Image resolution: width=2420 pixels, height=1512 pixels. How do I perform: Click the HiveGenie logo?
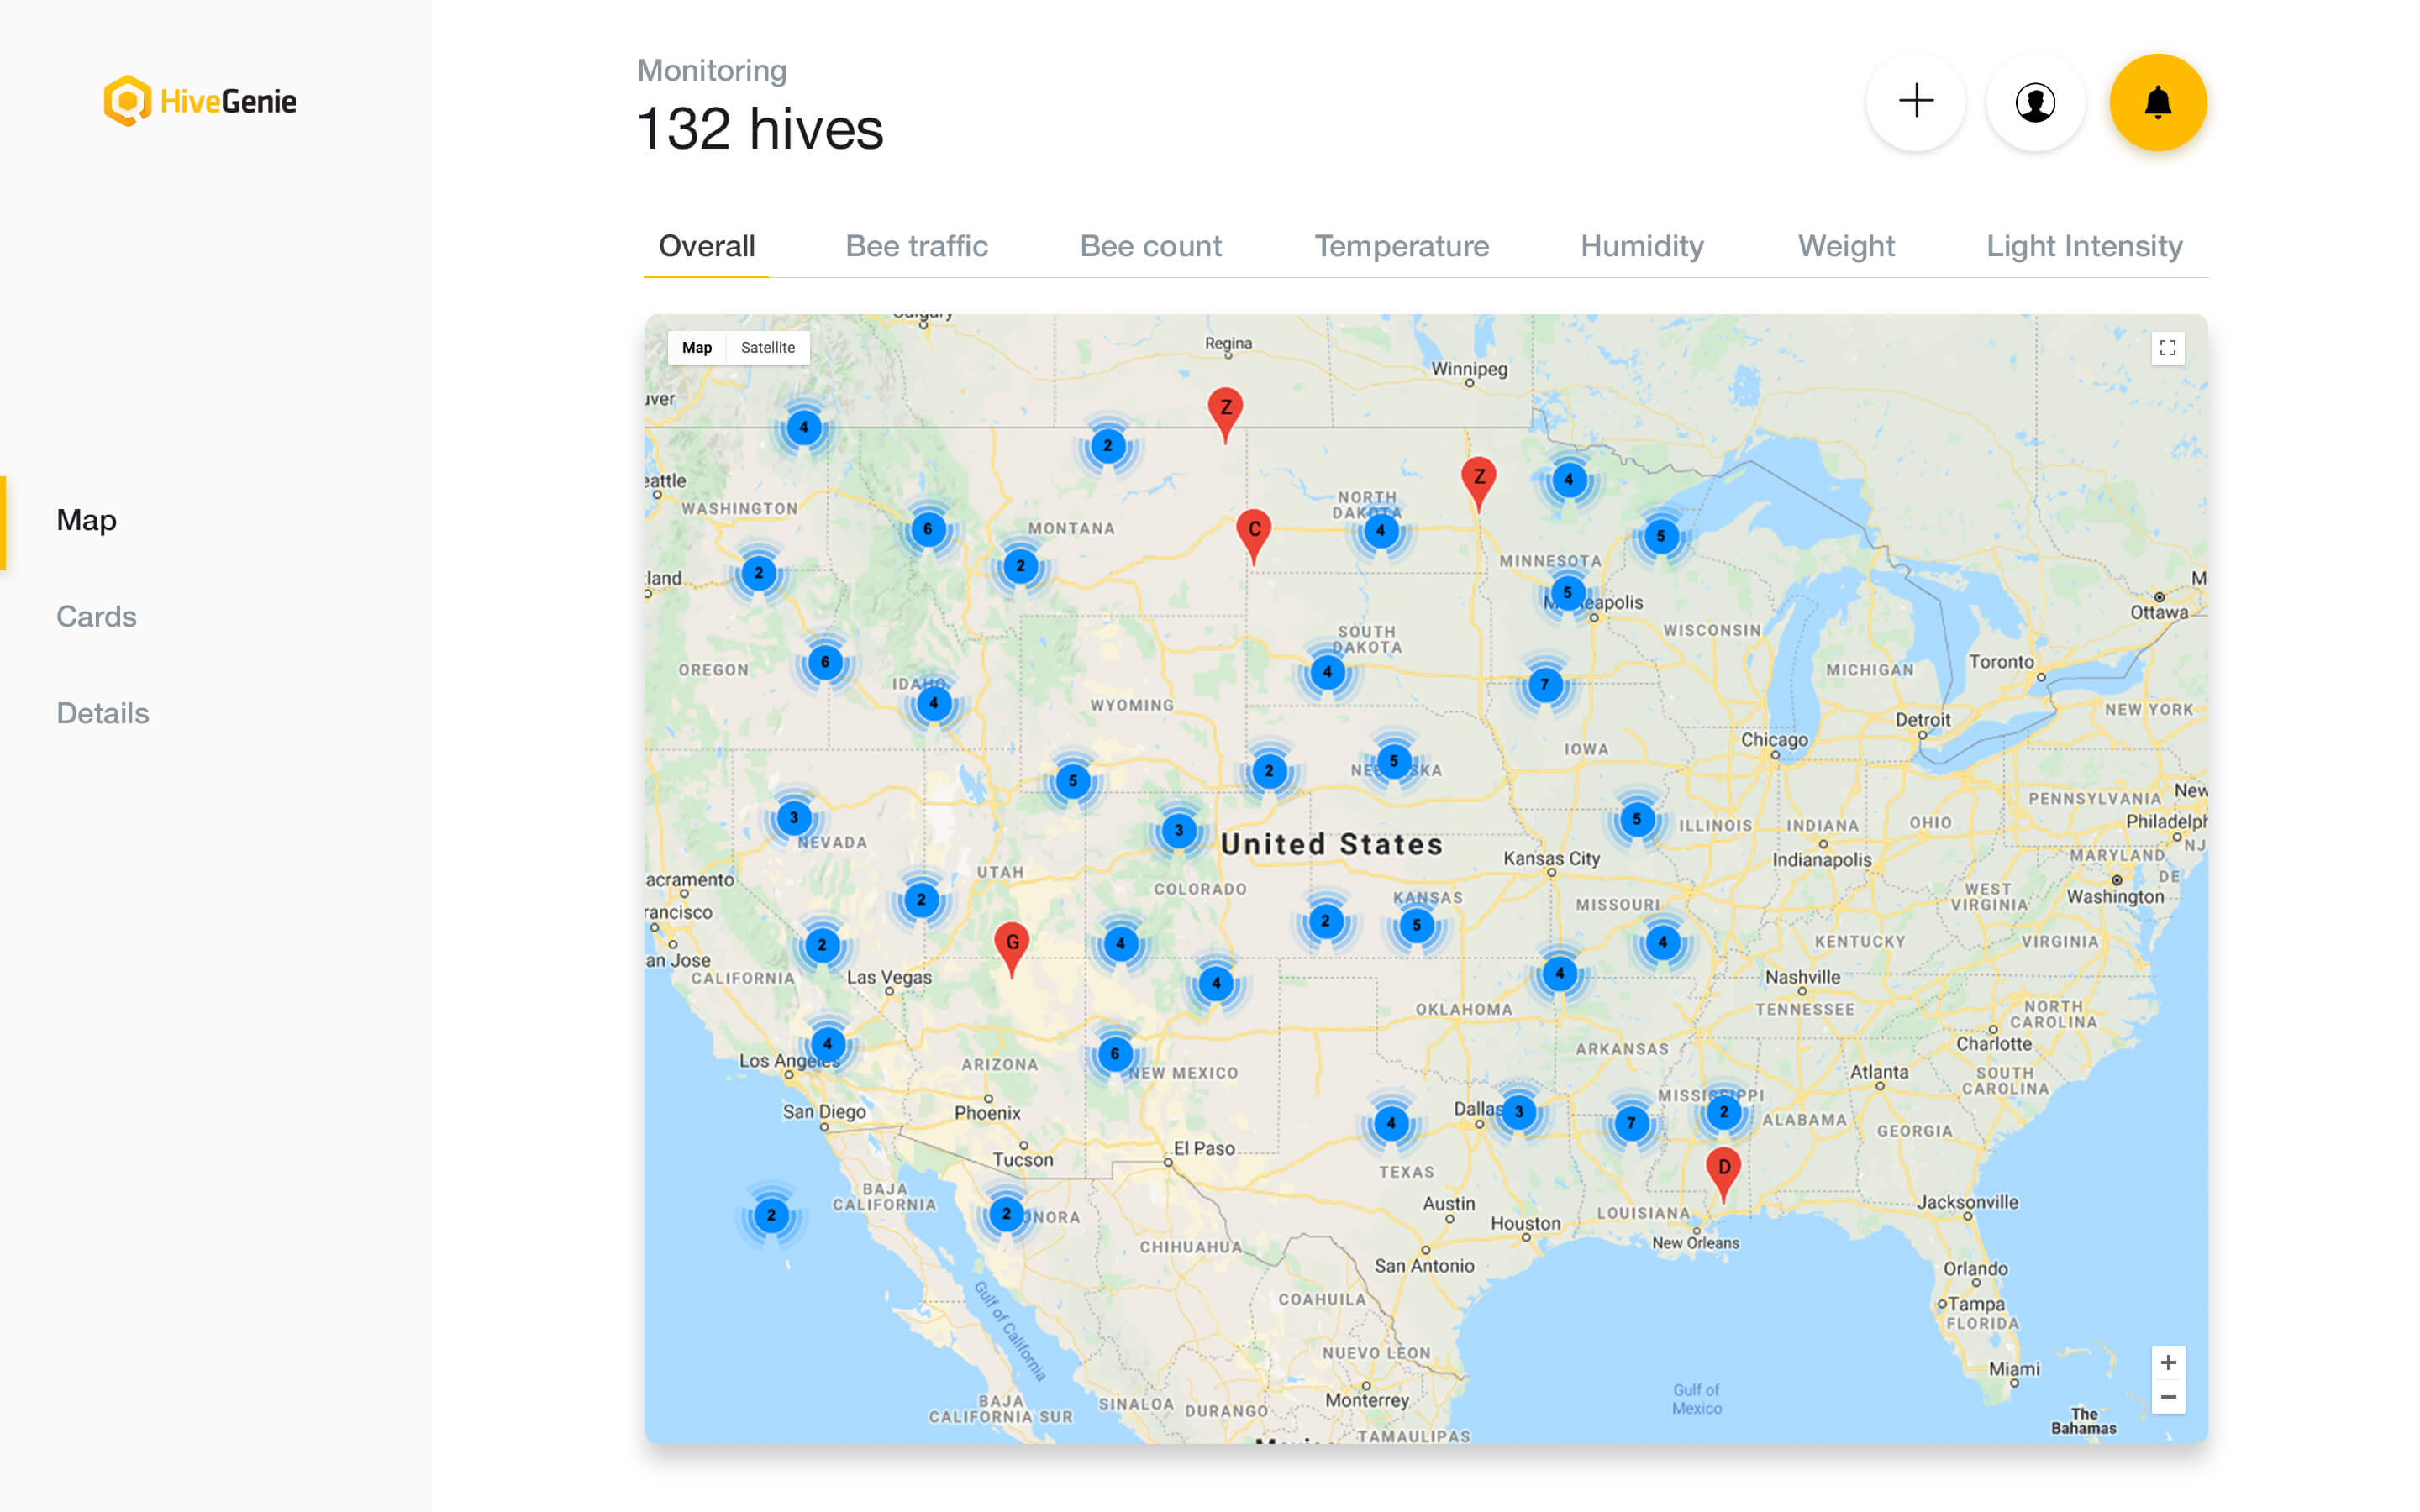pos(199,100)
